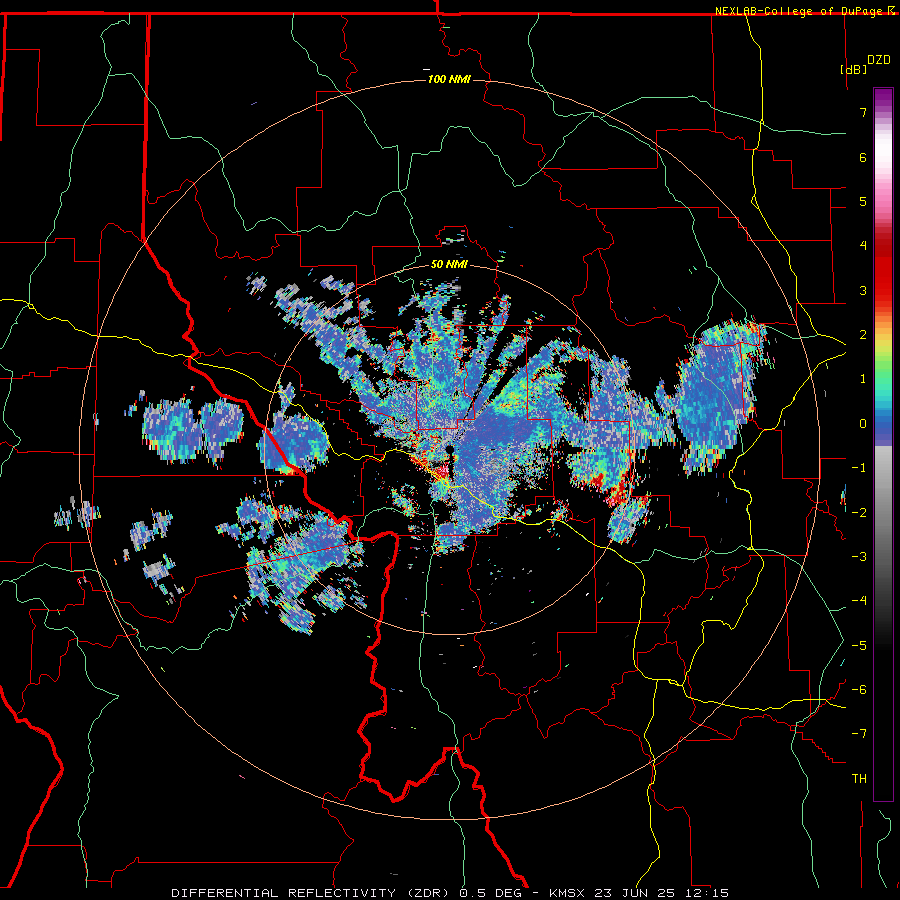Click the -7 value on the dB scale
The width and height of the screenshot is (900, 900).
(x=859, y=734)
